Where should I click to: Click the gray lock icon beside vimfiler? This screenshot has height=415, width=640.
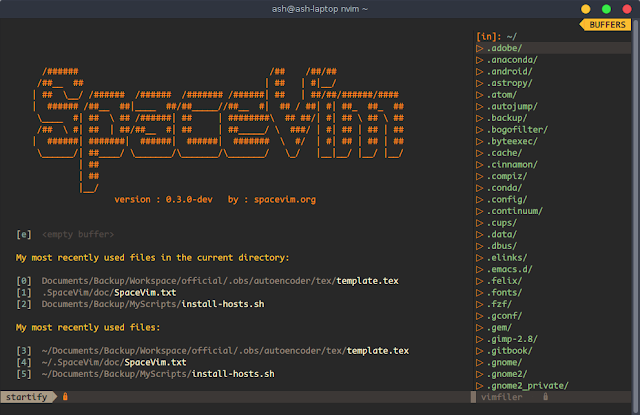tap(545, 397)
